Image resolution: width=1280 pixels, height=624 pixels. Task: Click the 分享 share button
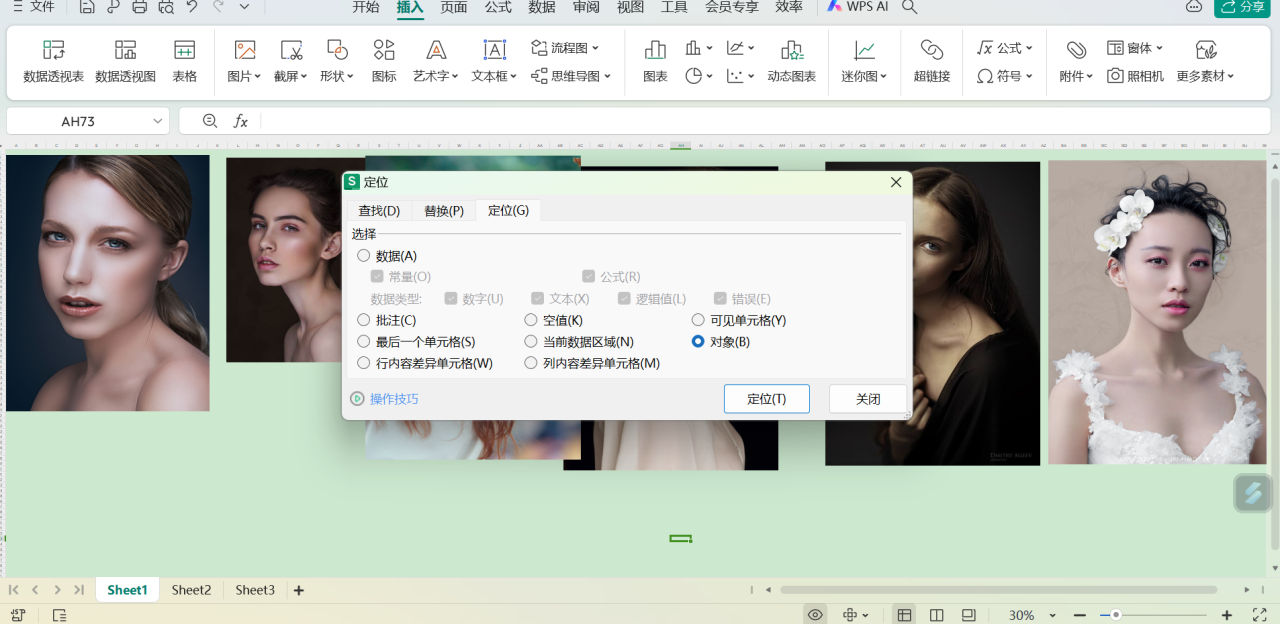click(1242, 7)
